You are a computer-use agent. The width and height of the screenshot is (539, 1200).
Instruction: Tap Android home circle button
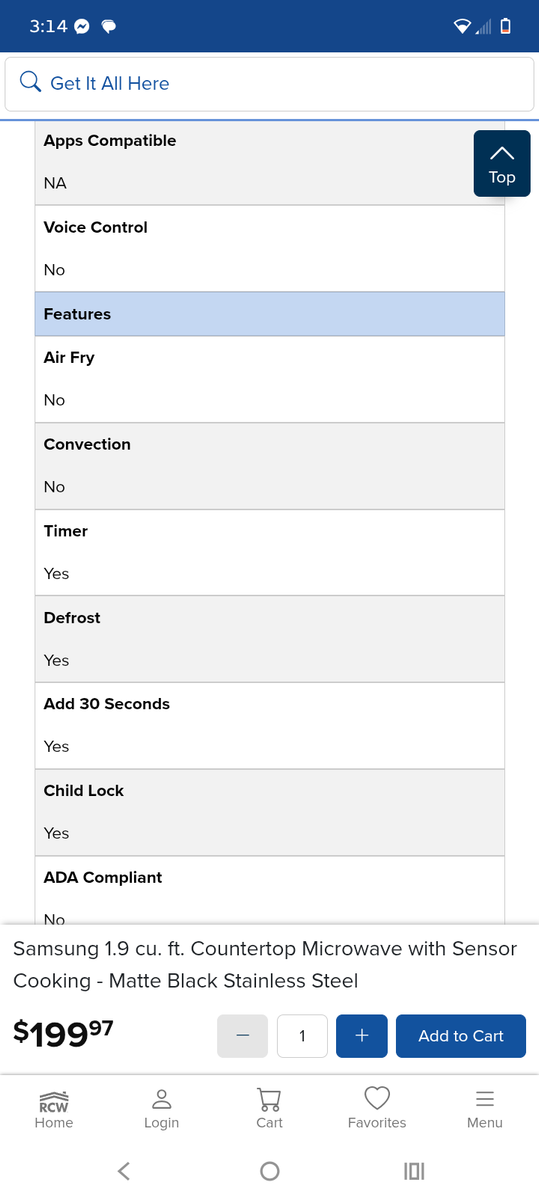[x=269, y=1171]
